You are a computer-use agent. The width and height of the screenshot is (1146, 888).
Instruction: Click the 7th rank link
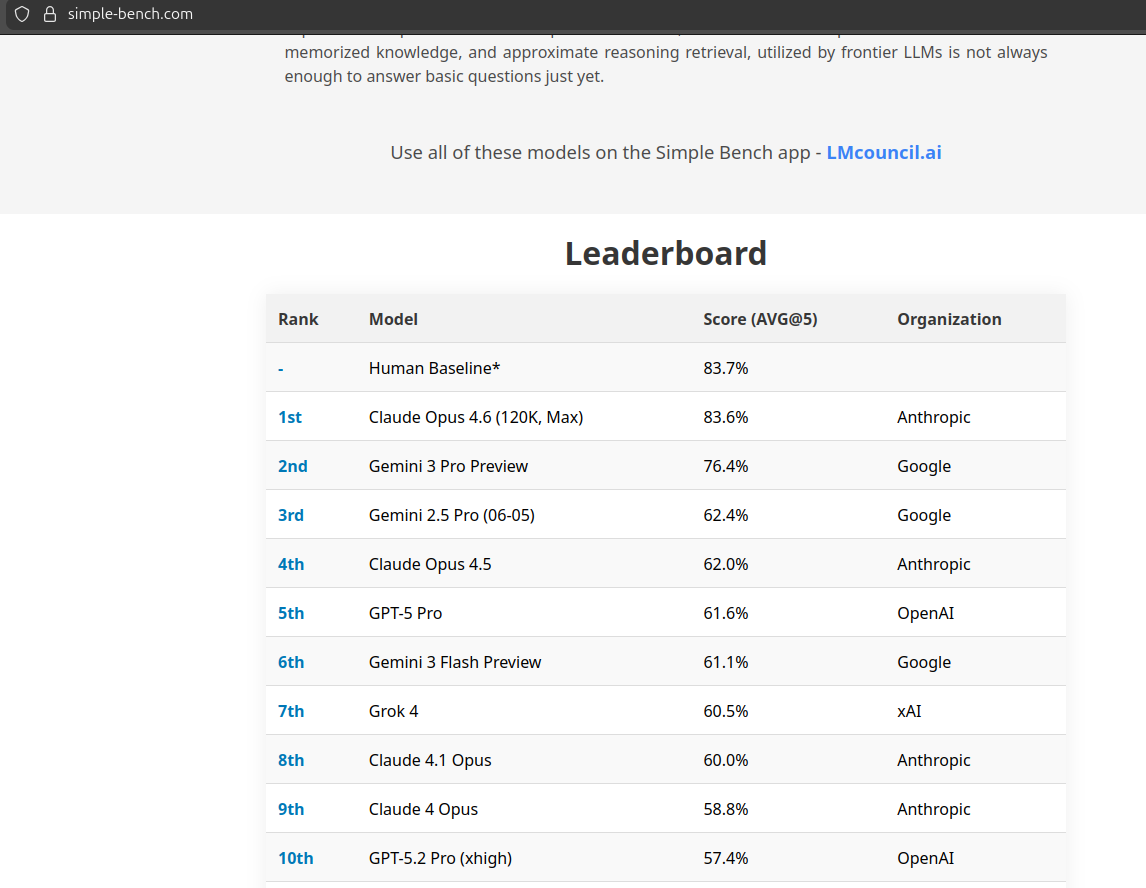(x=291, y=711)
